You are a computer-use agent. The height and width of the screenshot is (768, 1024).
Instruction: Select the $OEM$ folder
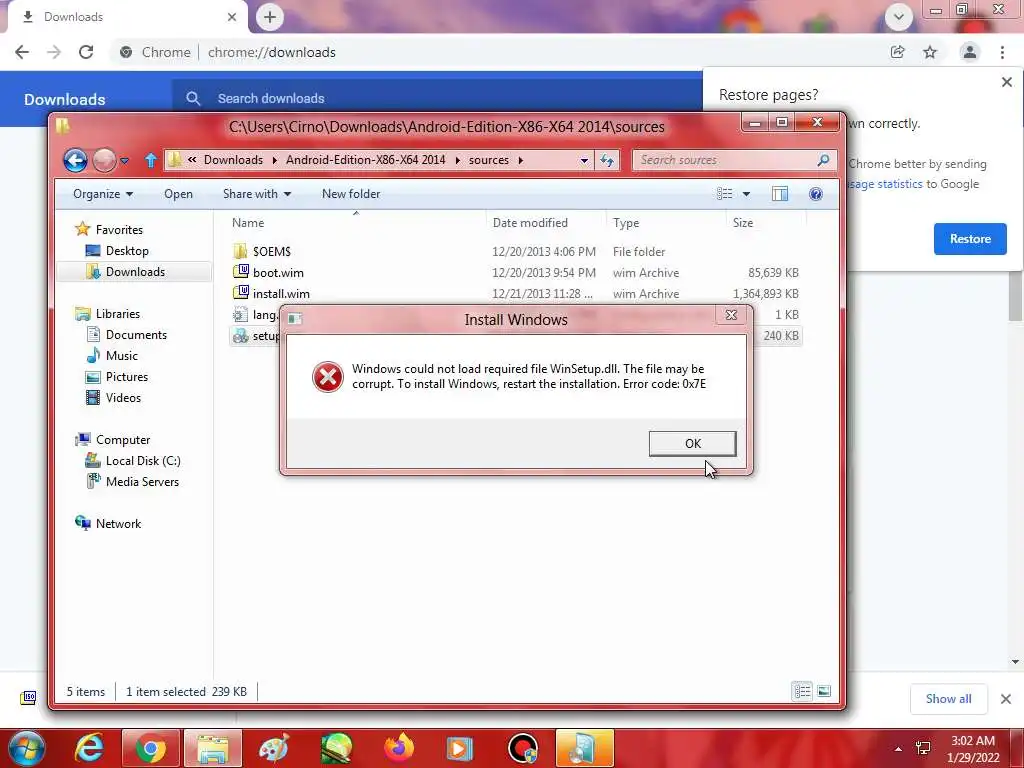pyautogui.click(x=271, y=251)
